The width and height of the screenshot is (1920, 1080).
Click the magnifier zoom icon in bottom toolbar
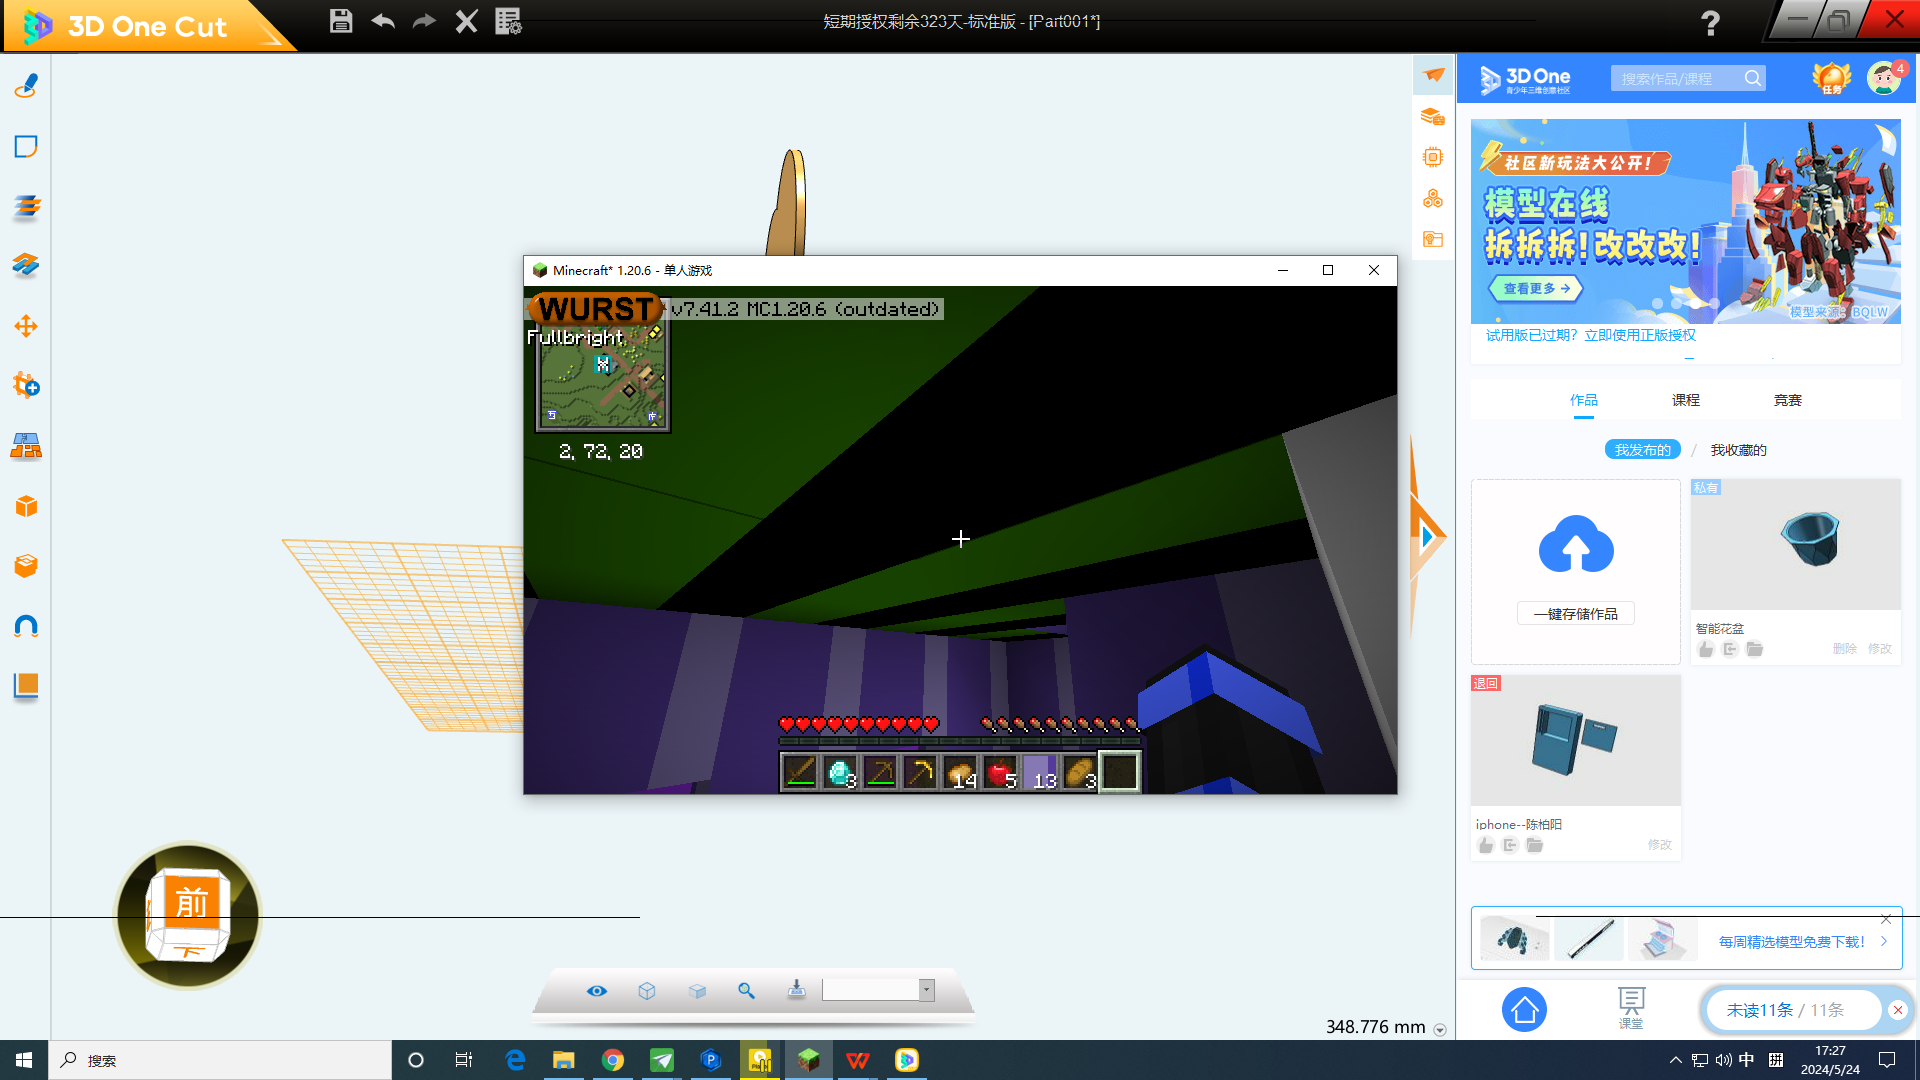pos(746,990)
